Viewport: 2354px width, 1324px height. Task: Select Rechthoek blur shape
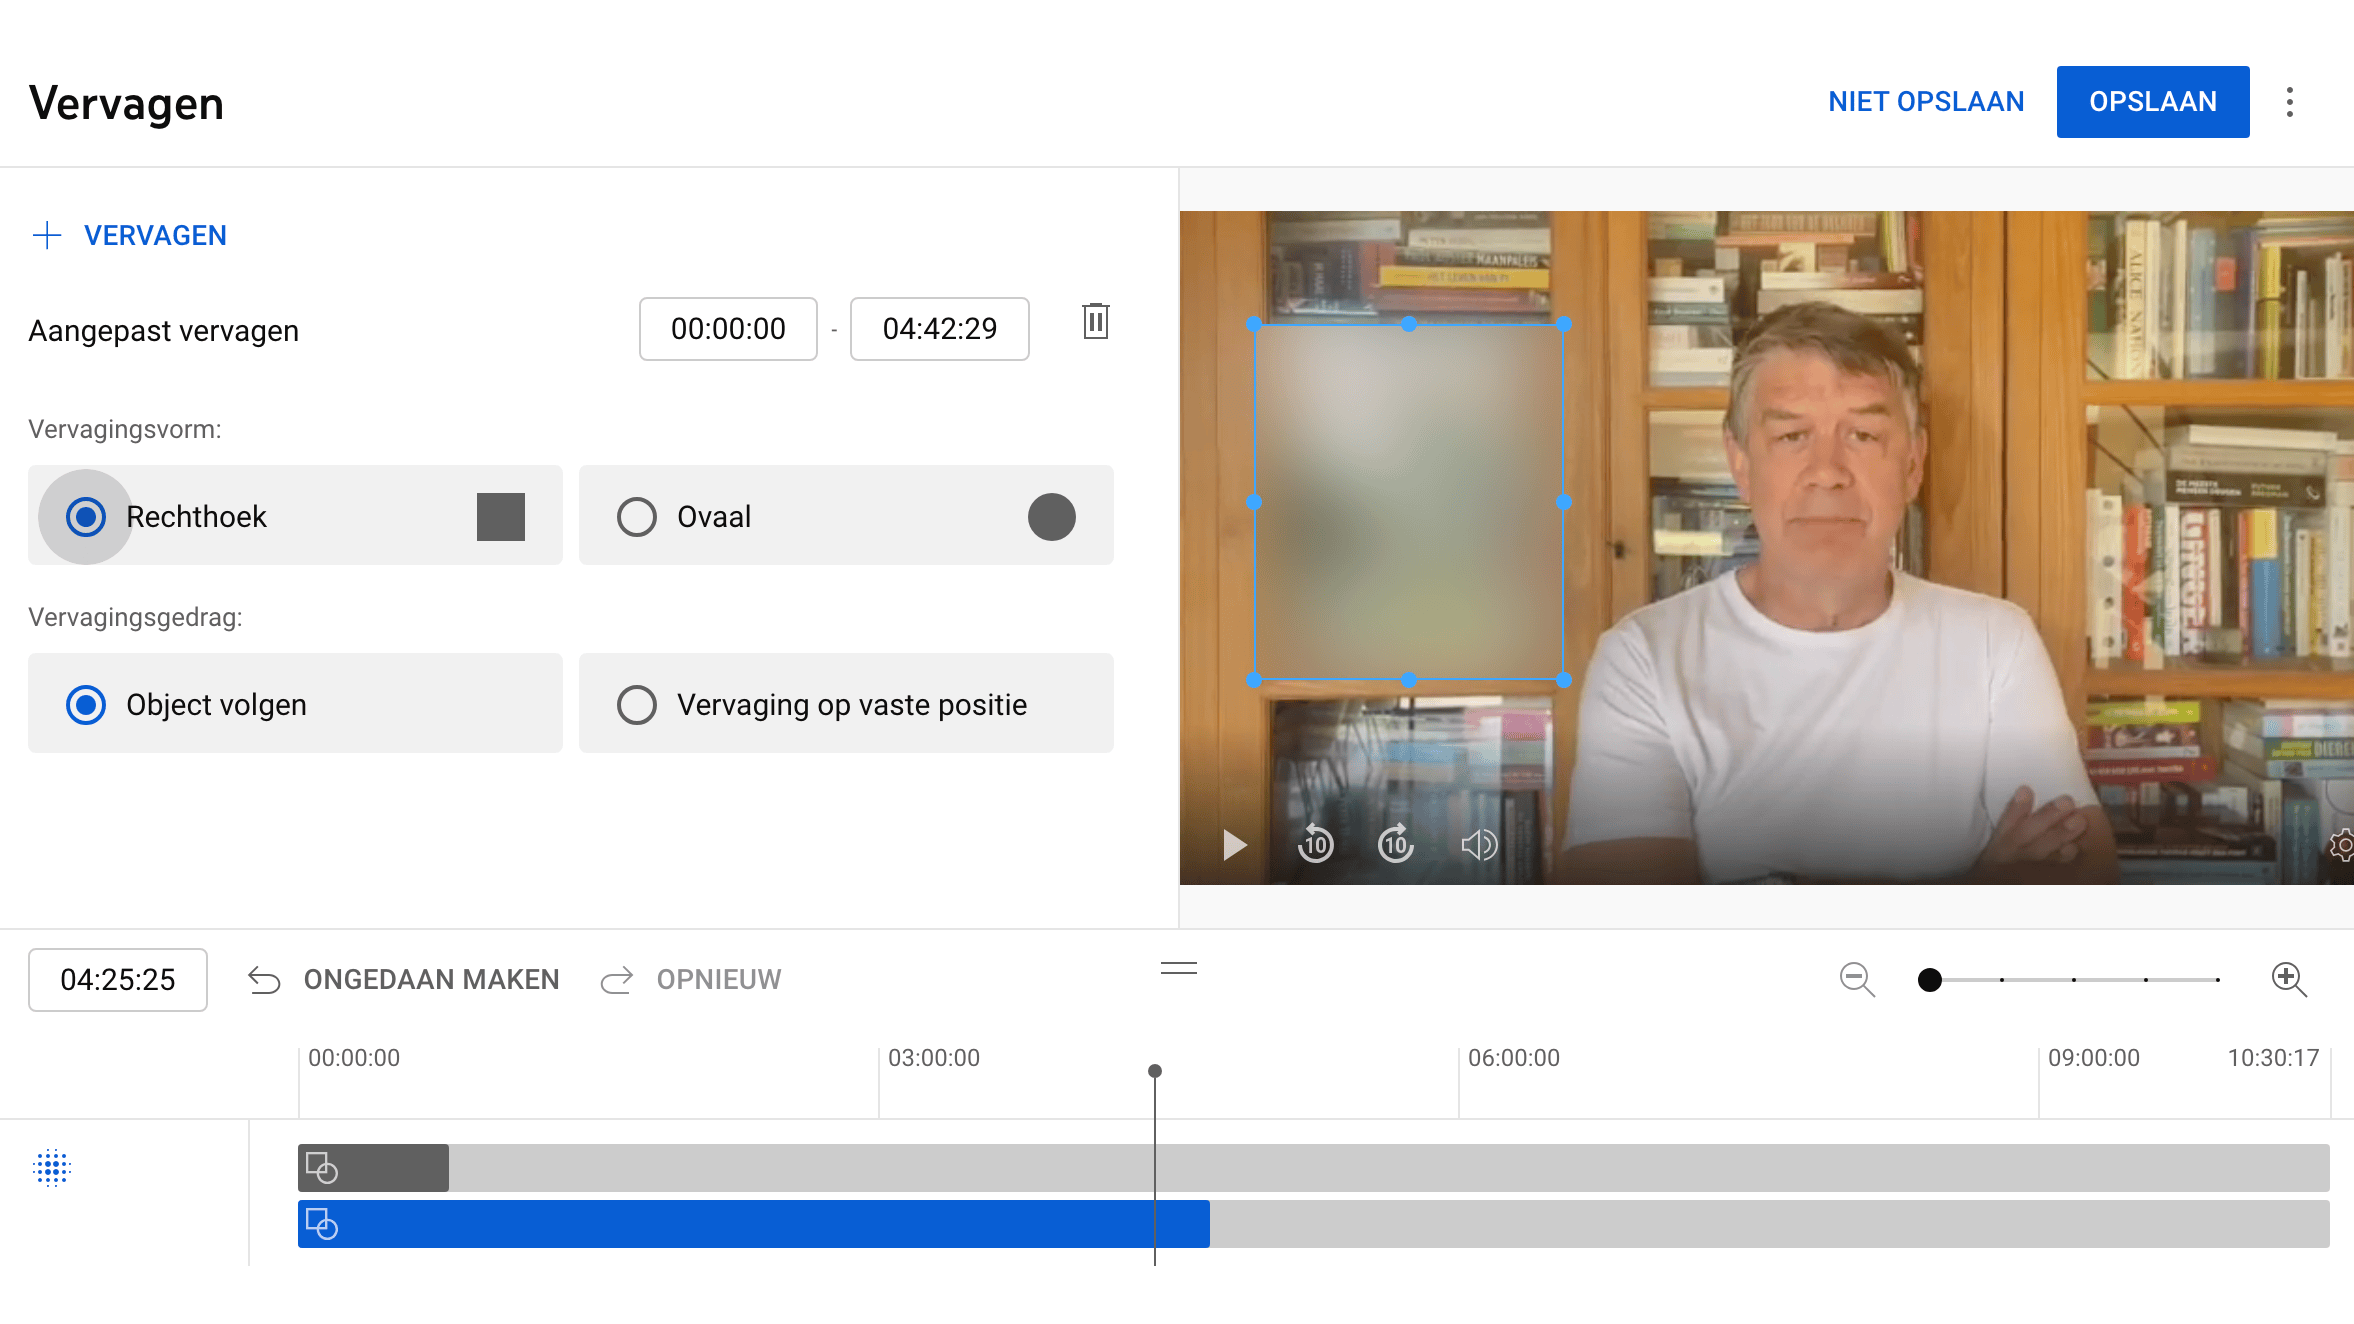[86, 517]
